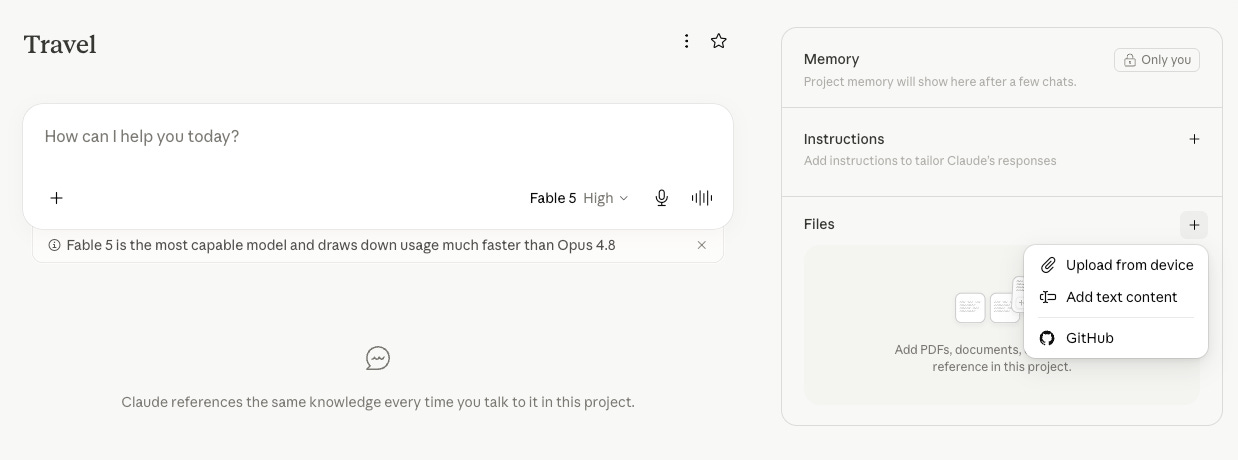Click the GitHub logo icon

coord(1047,338)
